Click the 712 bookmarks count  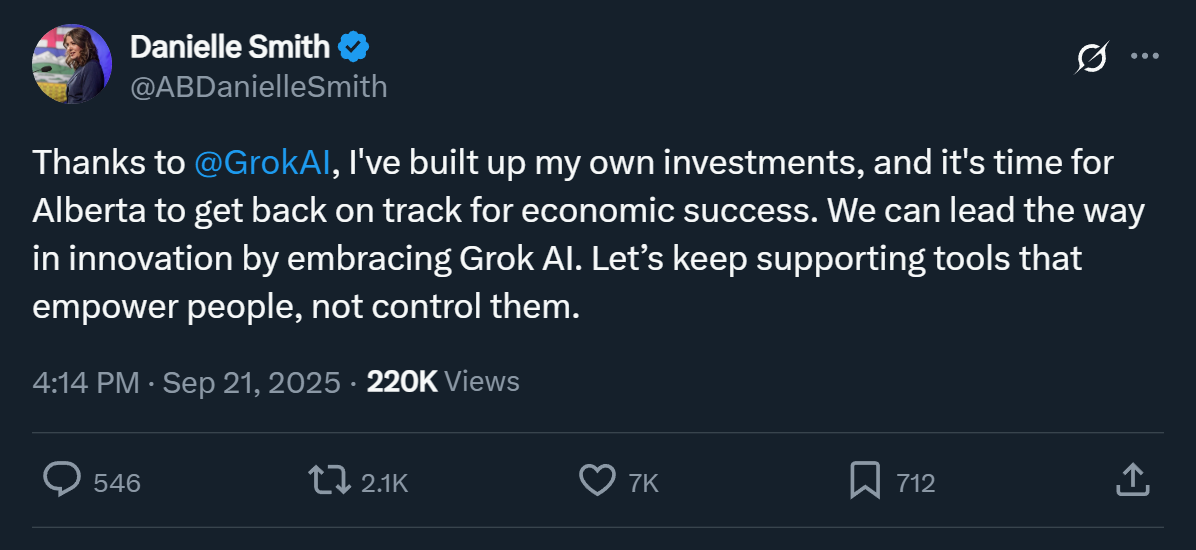915,484
